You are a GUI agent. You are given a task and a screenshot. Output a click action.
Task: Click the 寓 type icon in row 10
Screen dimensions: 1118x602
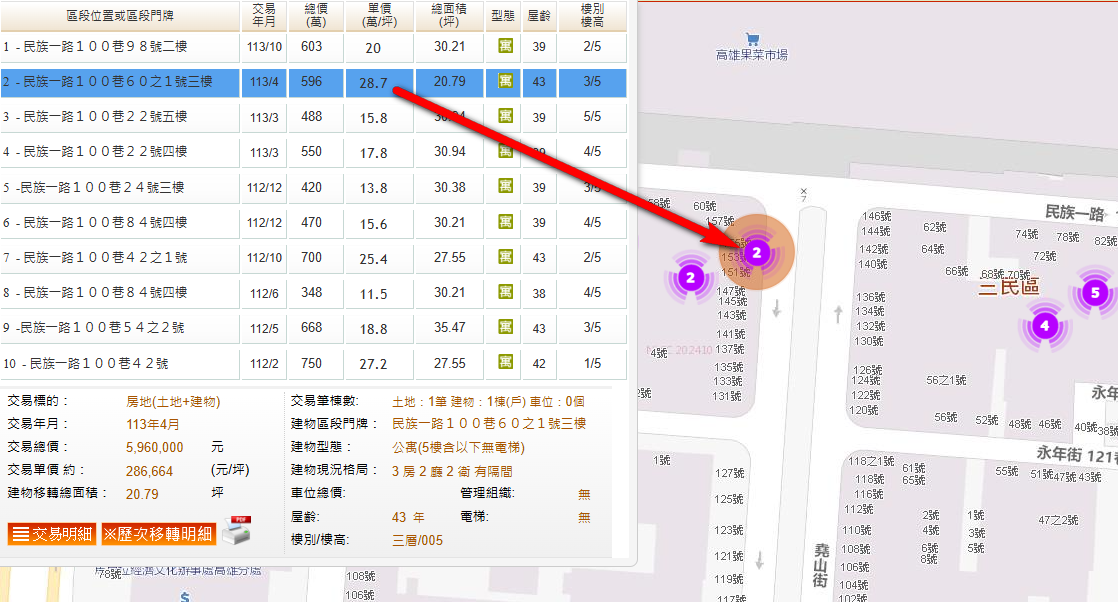[505, 363]
